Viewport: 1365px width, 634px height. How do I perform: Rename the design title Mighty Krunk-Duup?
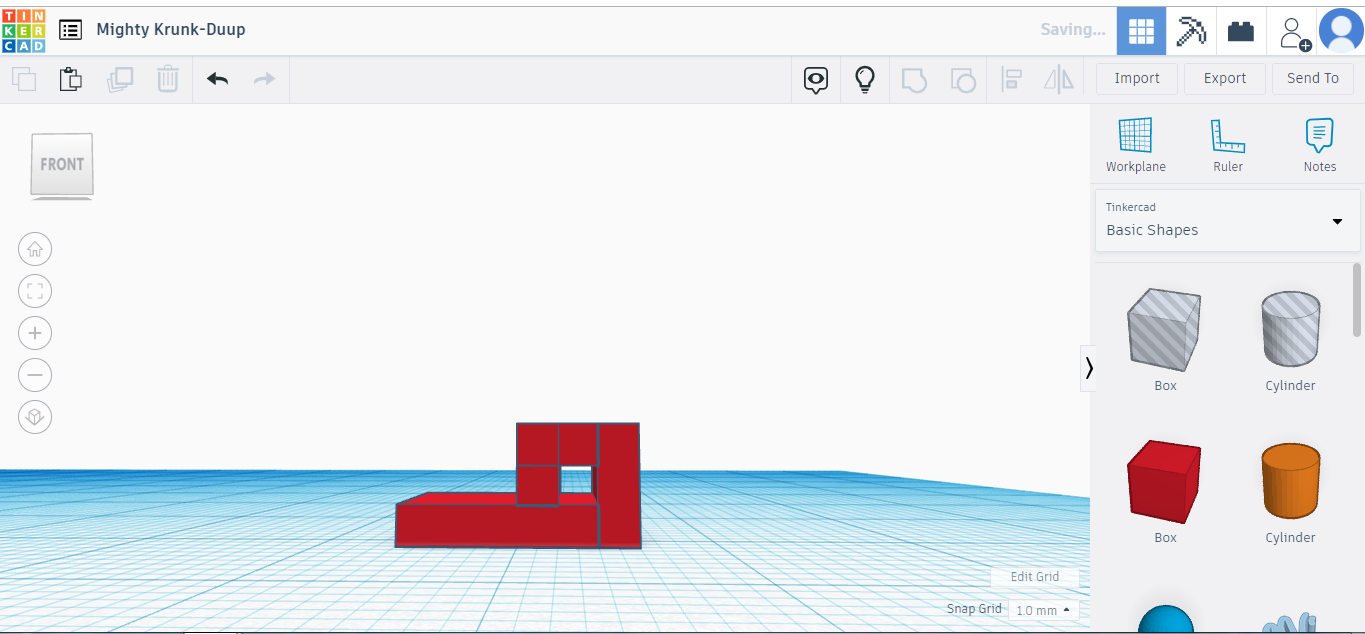(171, 30)
